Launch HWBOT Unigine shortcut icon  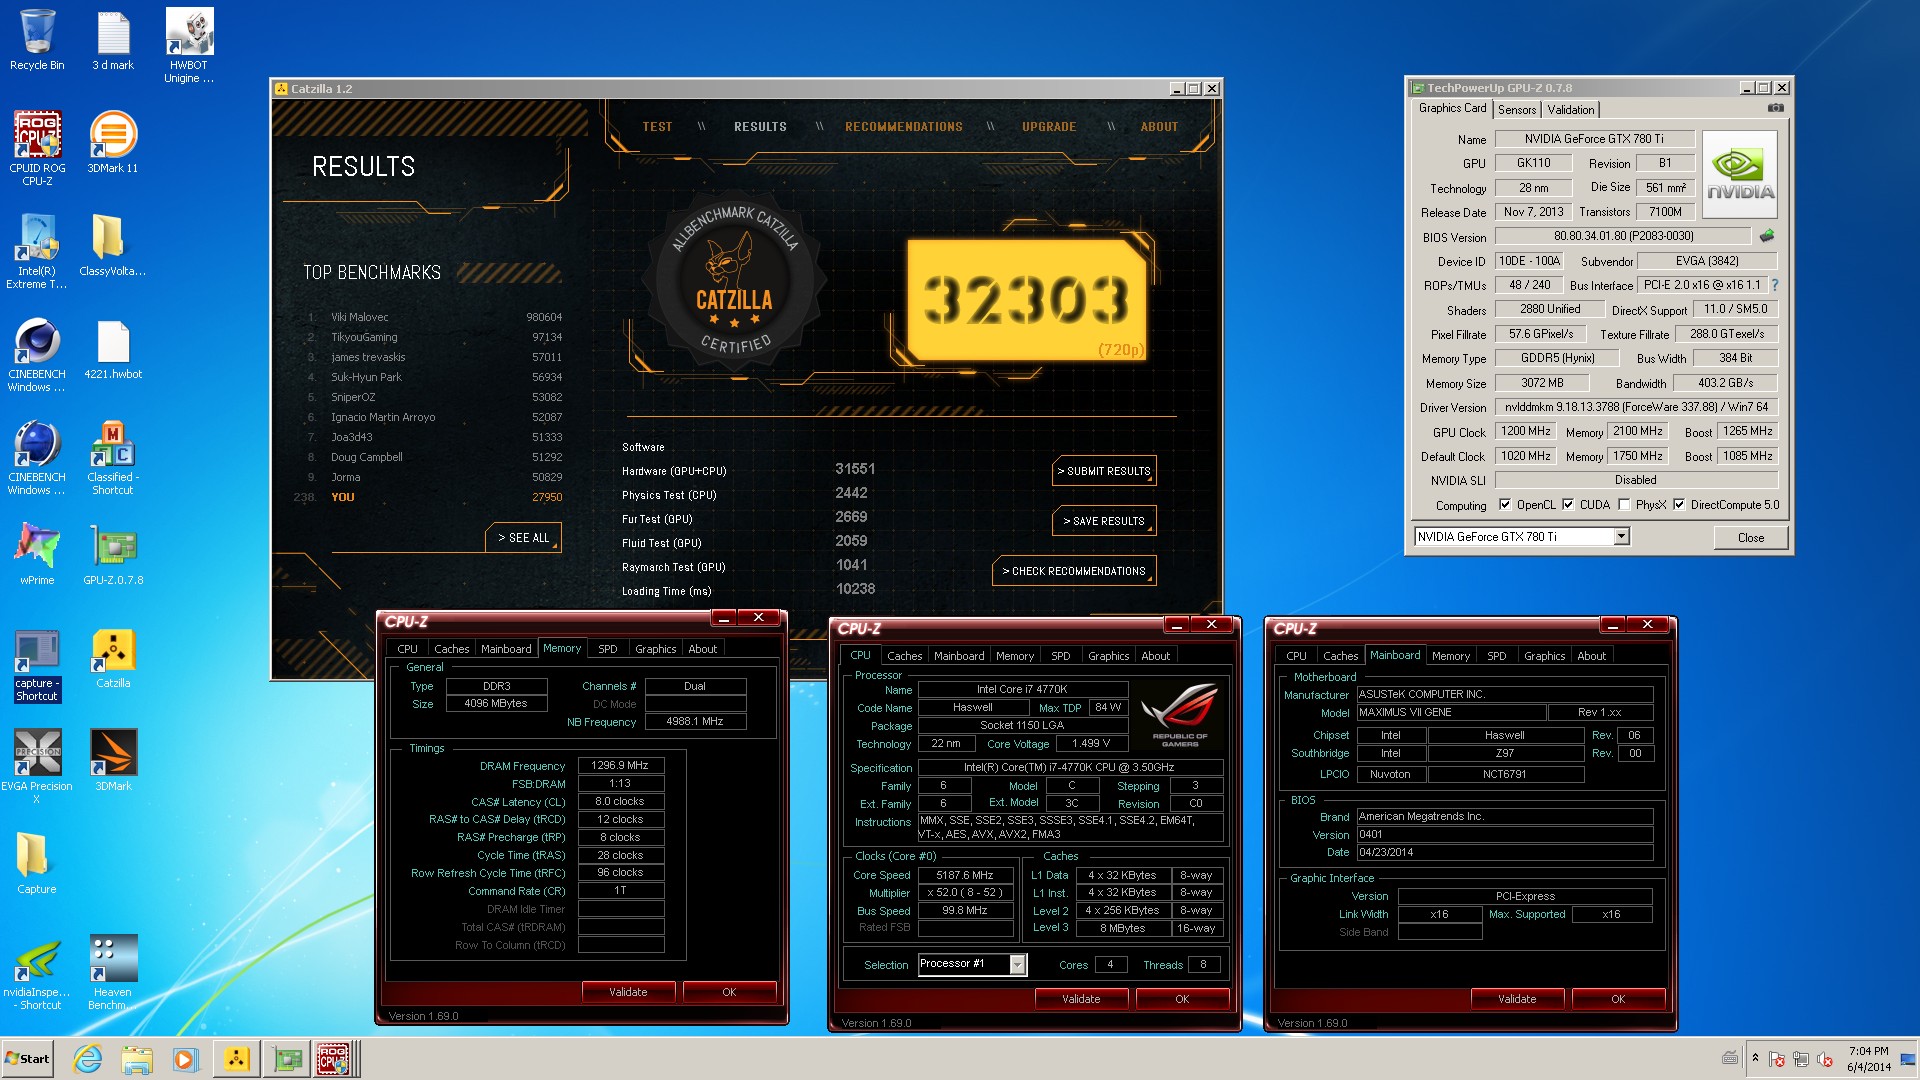click(189, 46)
